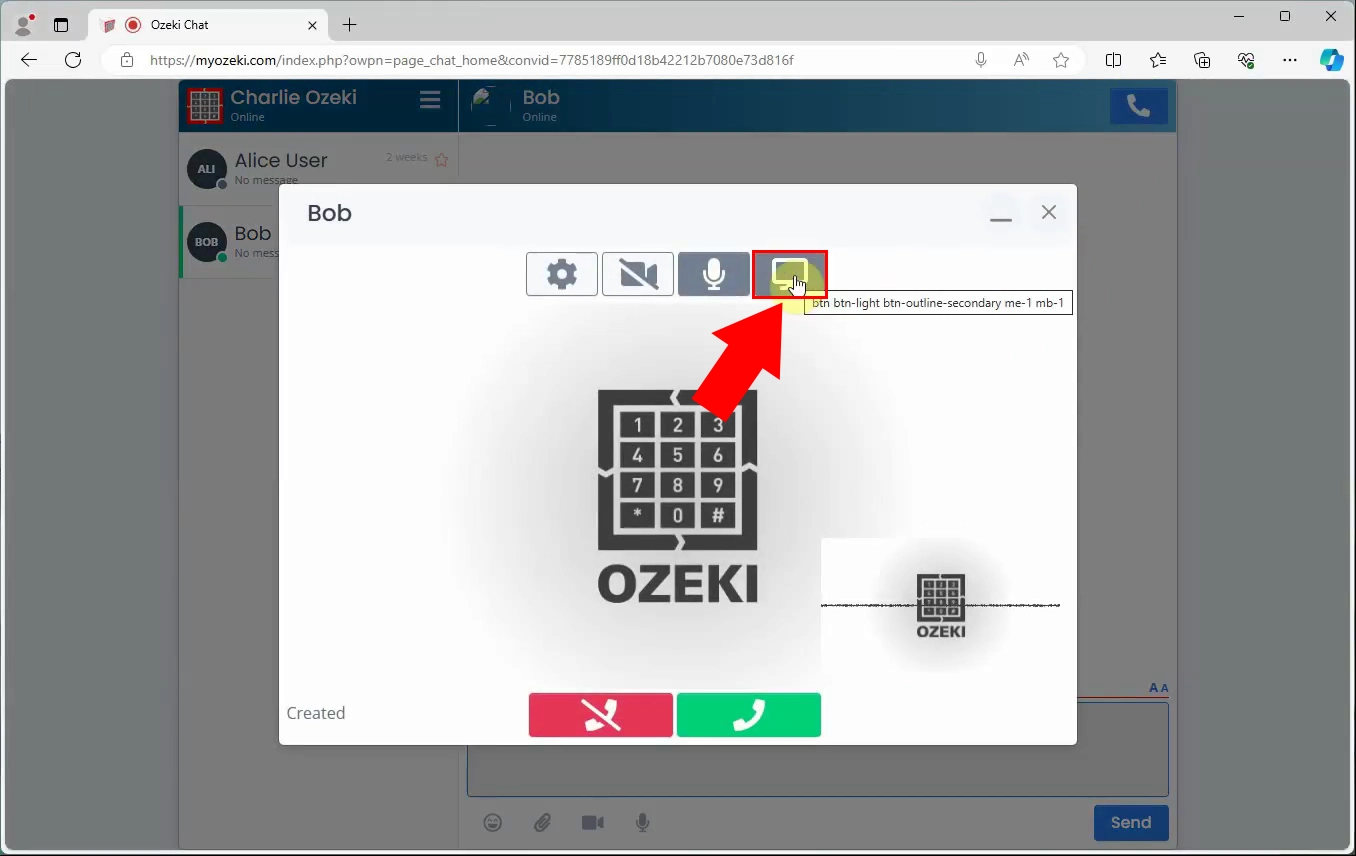Click Bob title in call dialog
1356x856 pixels.
pos(329,213)
